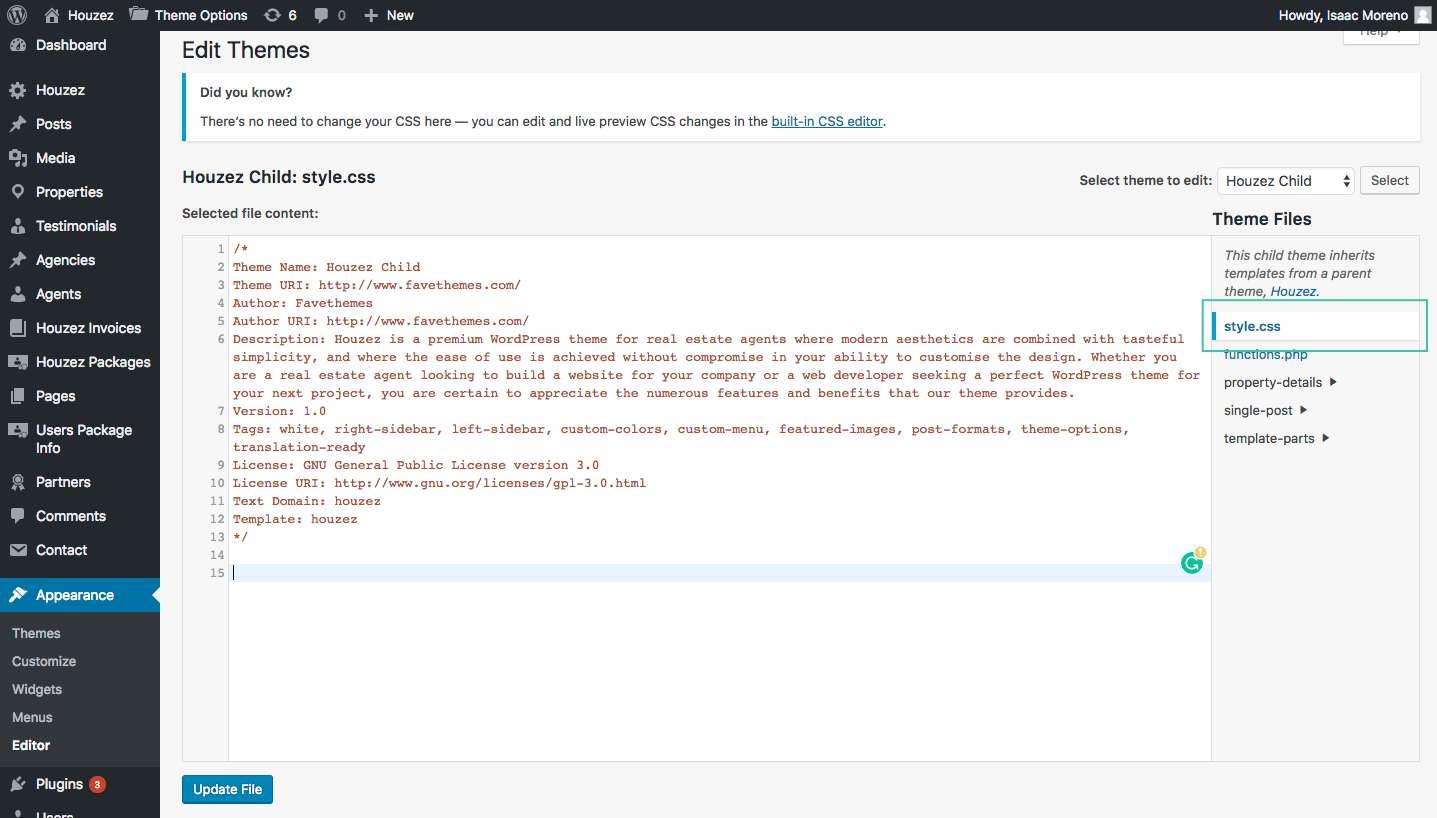Image resolution: width=1437 pixels, height=818 pixels.
Task: Click the Update File button
Action: point(228,789)
